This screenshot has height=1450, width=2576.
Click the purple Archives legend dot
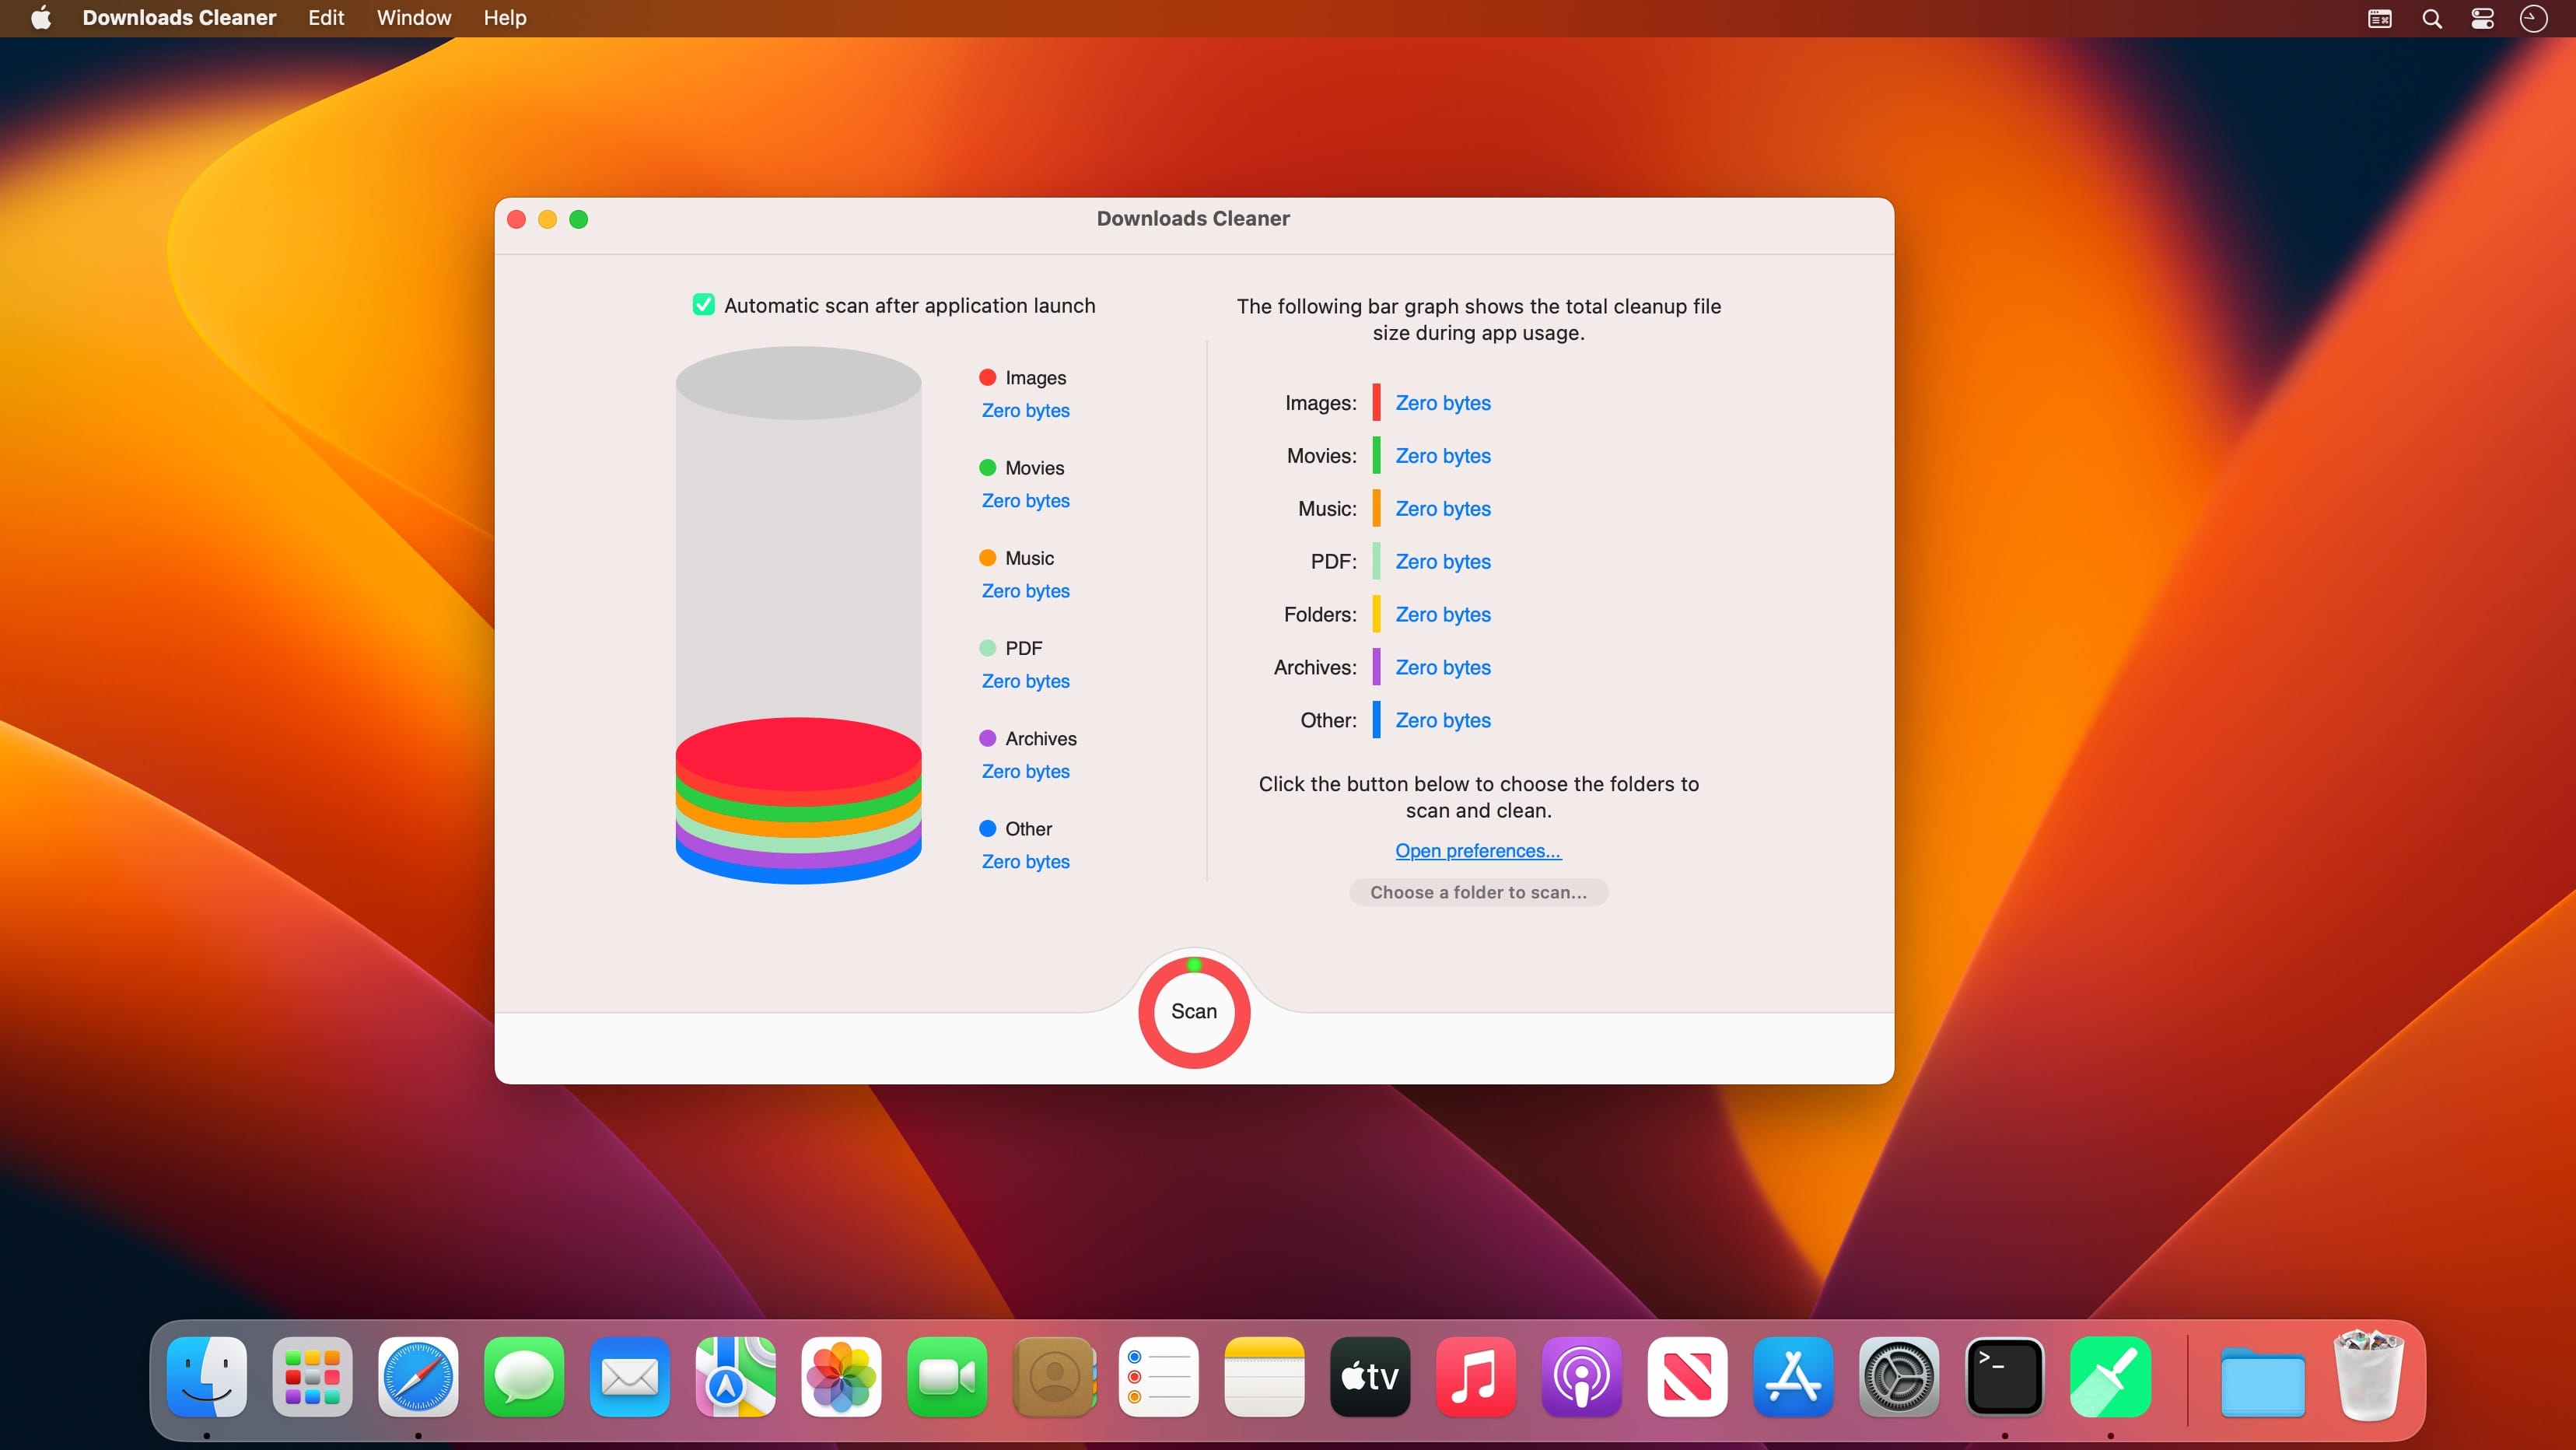tap(988, 738)
